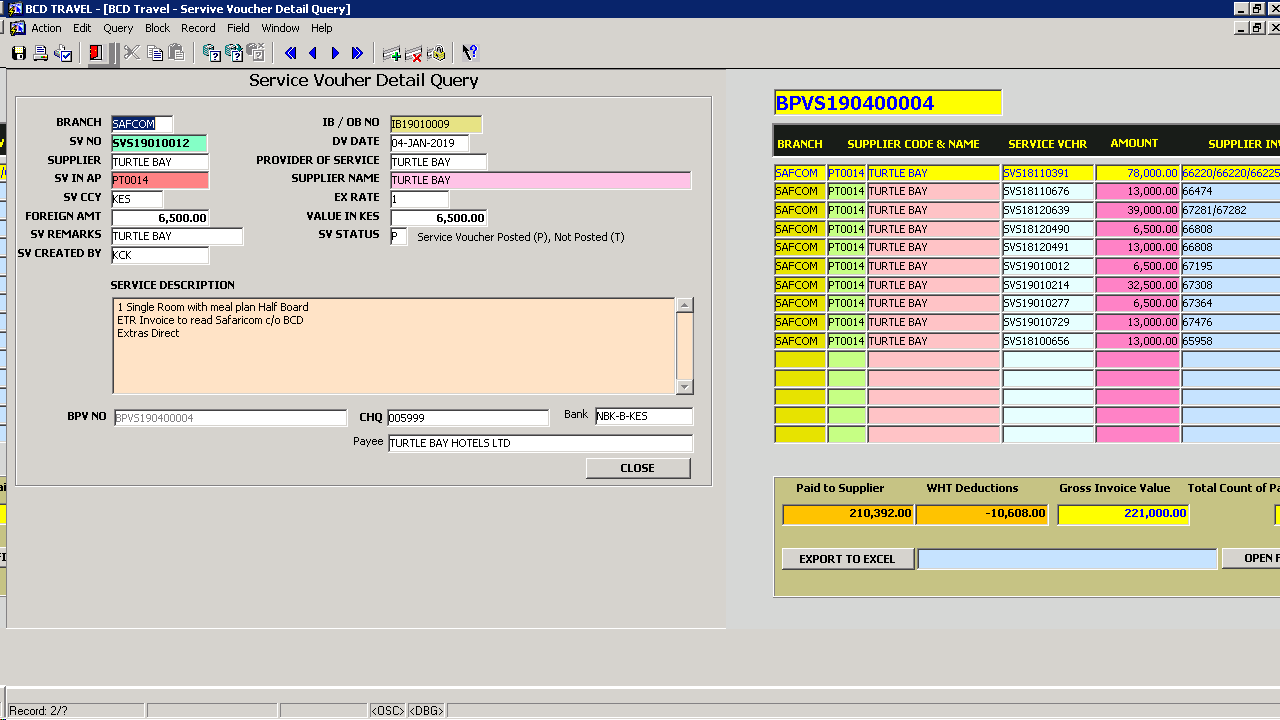Open the Window menu
This screenshot has width=1280, height=720.
(x=281, y=28)
